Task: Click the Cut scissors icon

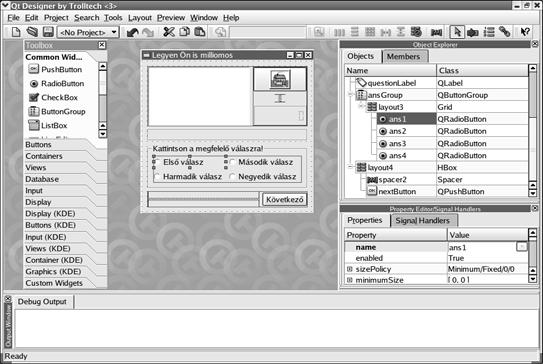Action: [x=169, y=32]
